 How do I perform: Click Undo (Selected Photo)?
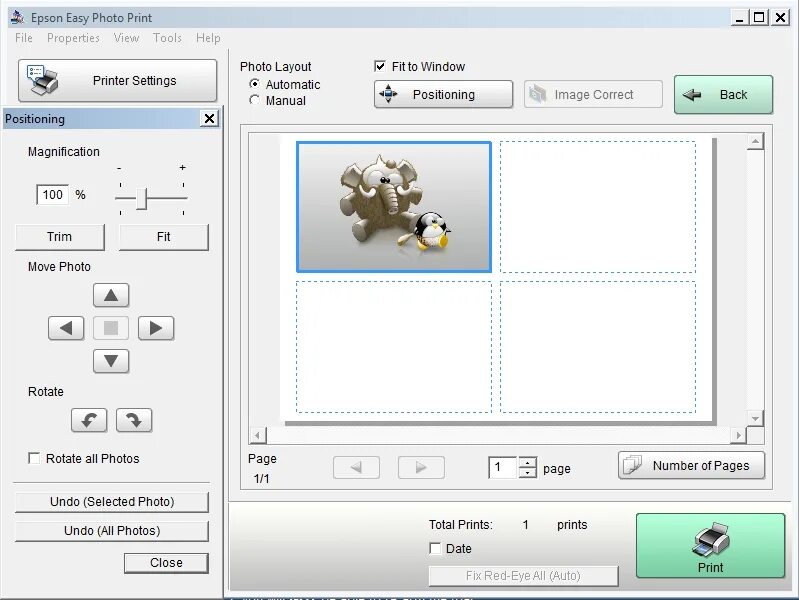pyautogui.click(x=112, y=502)
